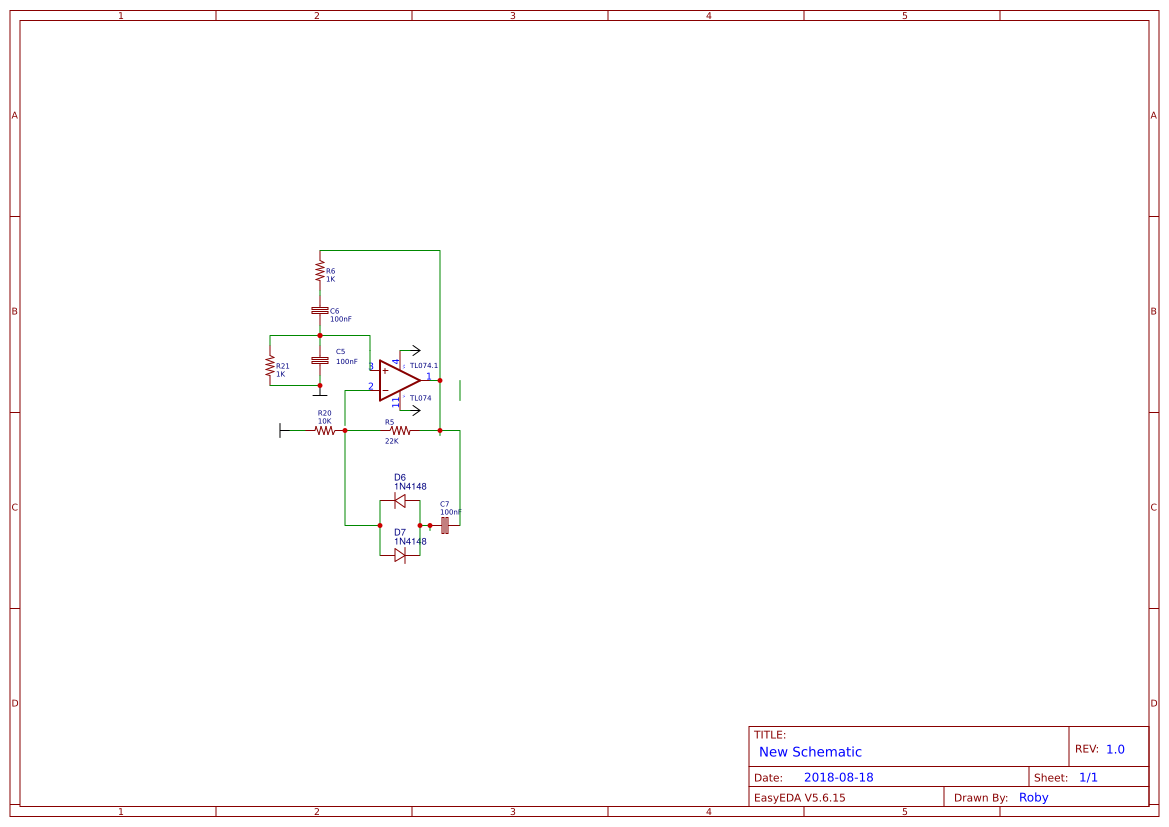The width and height of the screenshot is (1169, 827).
Task: Click the ground symbol left of R20
Action: click(x=279, y=431)
